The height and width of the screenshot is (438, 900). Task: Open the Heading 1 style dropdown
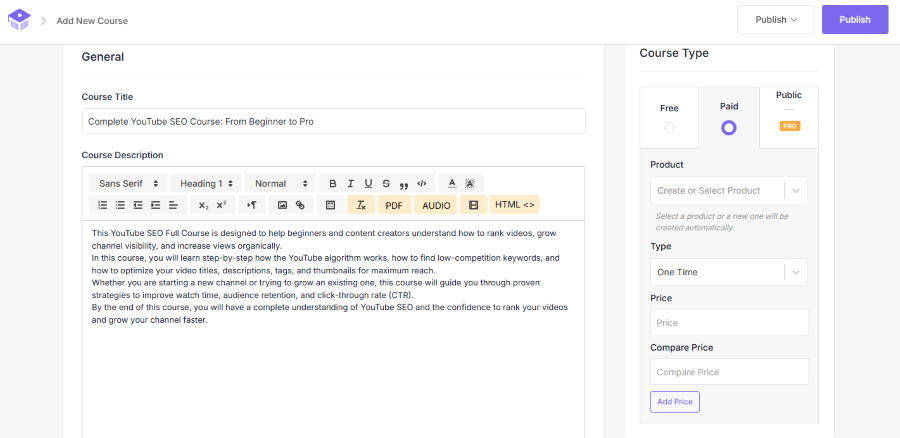tap(207, 184)
